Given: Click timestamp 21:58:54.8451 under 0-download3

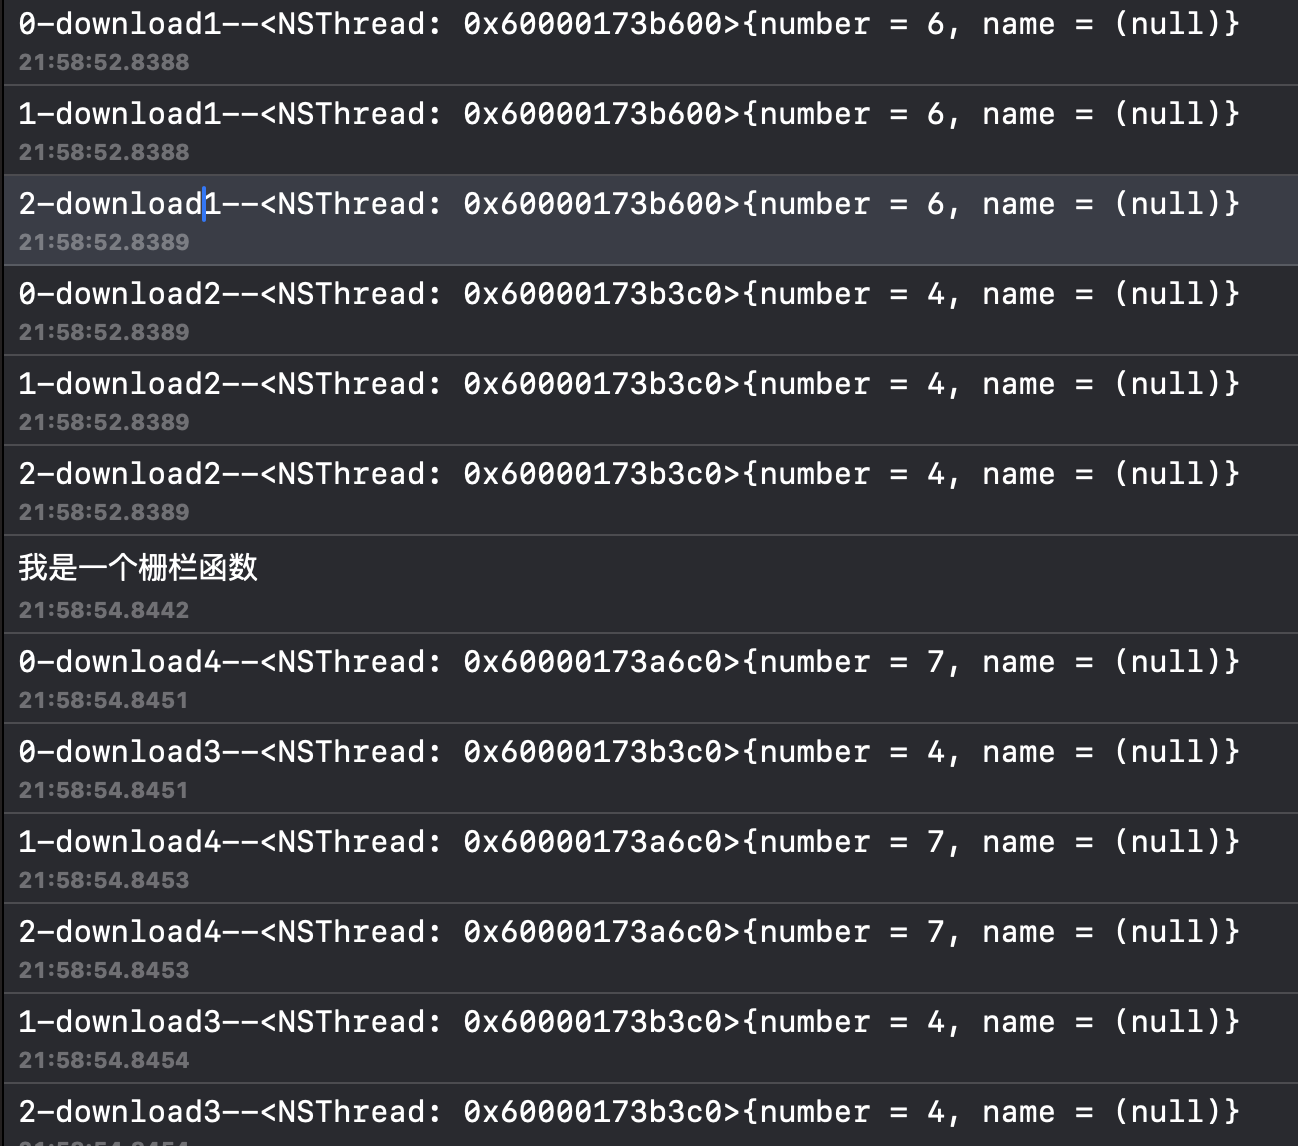Looking at the screenshot, I should [104, 790].
